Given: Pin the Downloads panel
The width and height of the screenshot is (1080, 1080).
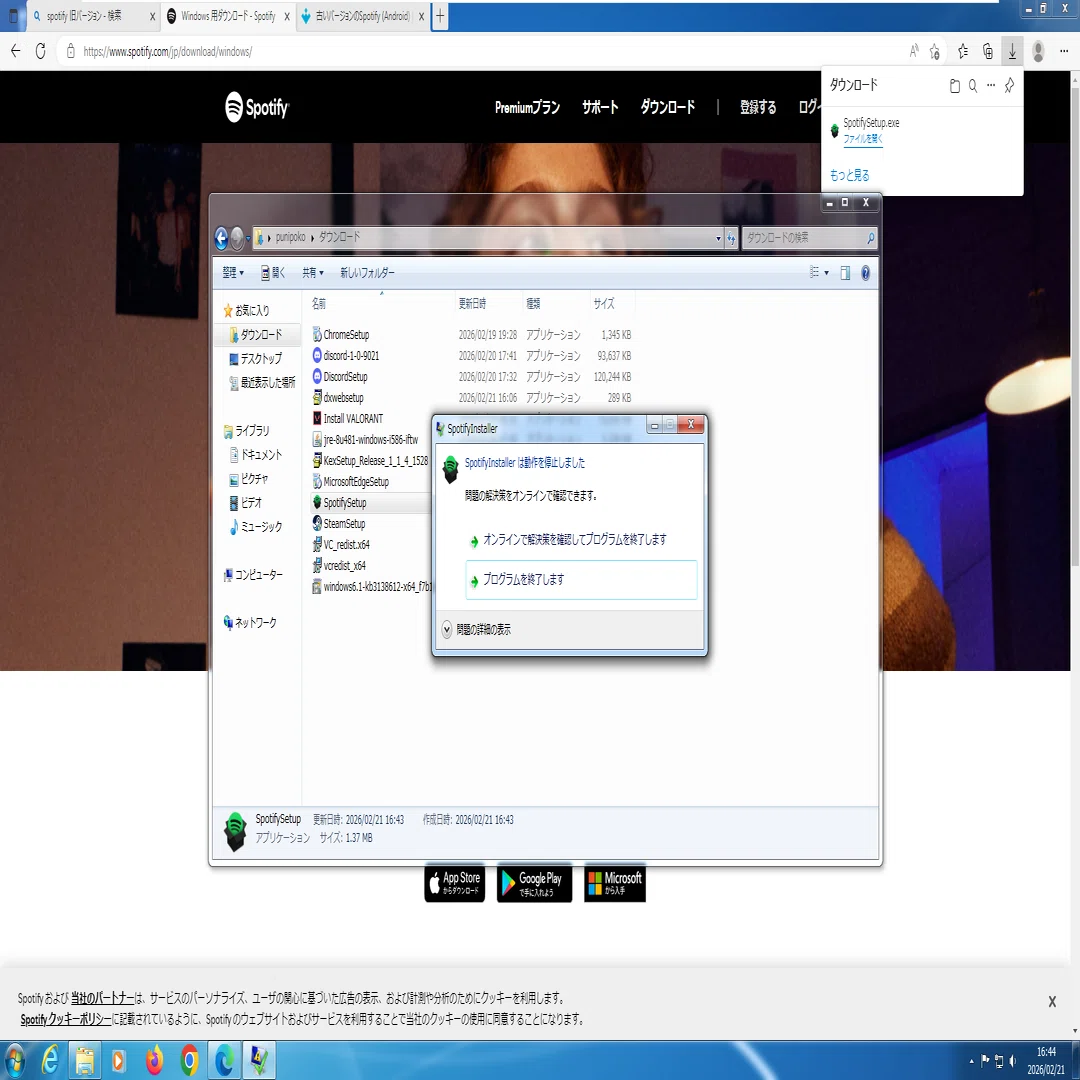Looking at the screenshot, I should [1009, 85].
